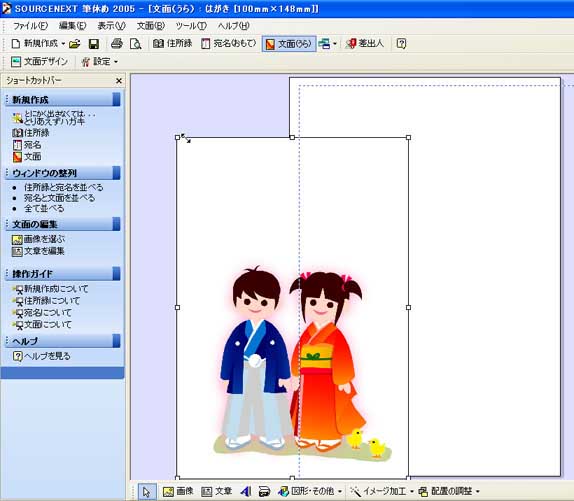
Task: Open guide 文面について
Action: pos(42,324)
